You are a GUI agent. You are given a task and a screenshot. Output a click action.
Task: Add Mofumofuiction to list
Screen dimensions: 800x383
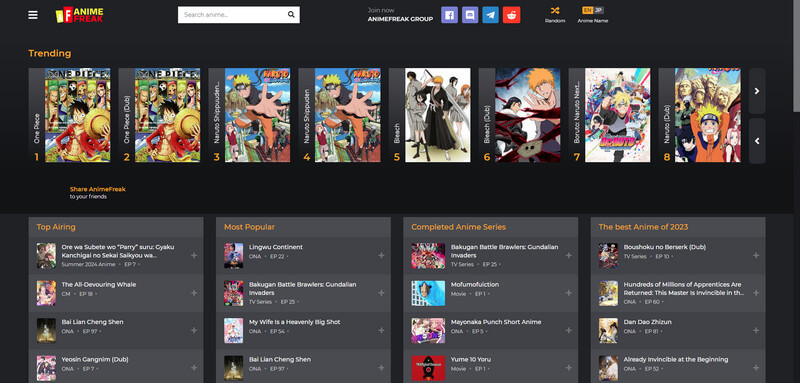(568, 293)
